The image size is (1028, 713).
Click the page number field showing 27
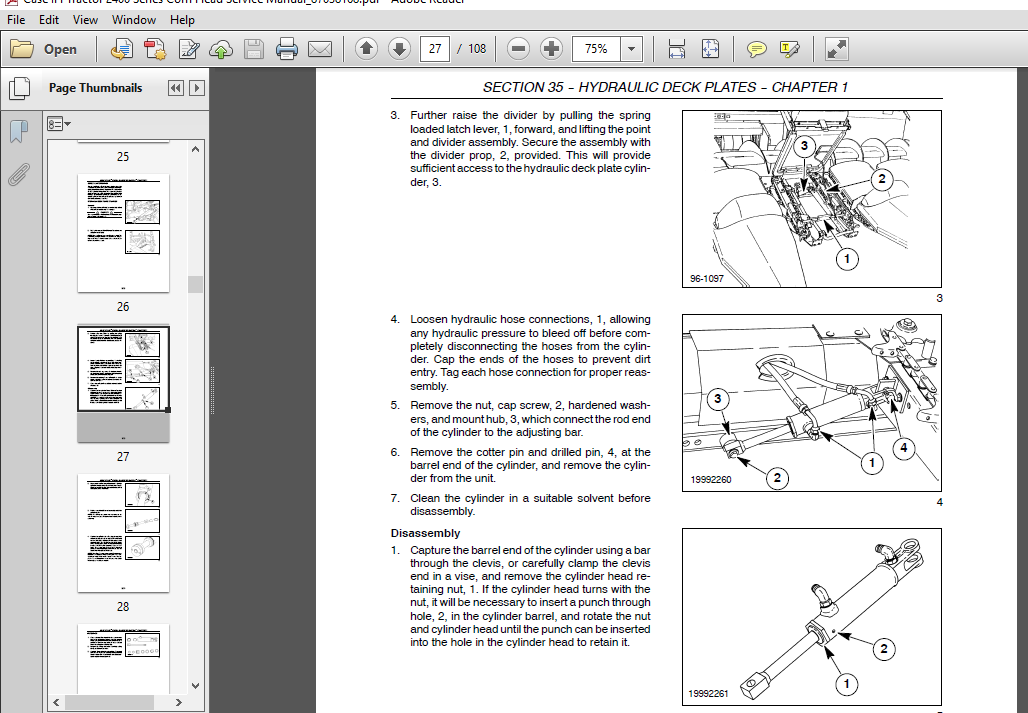tap(435, 49)
